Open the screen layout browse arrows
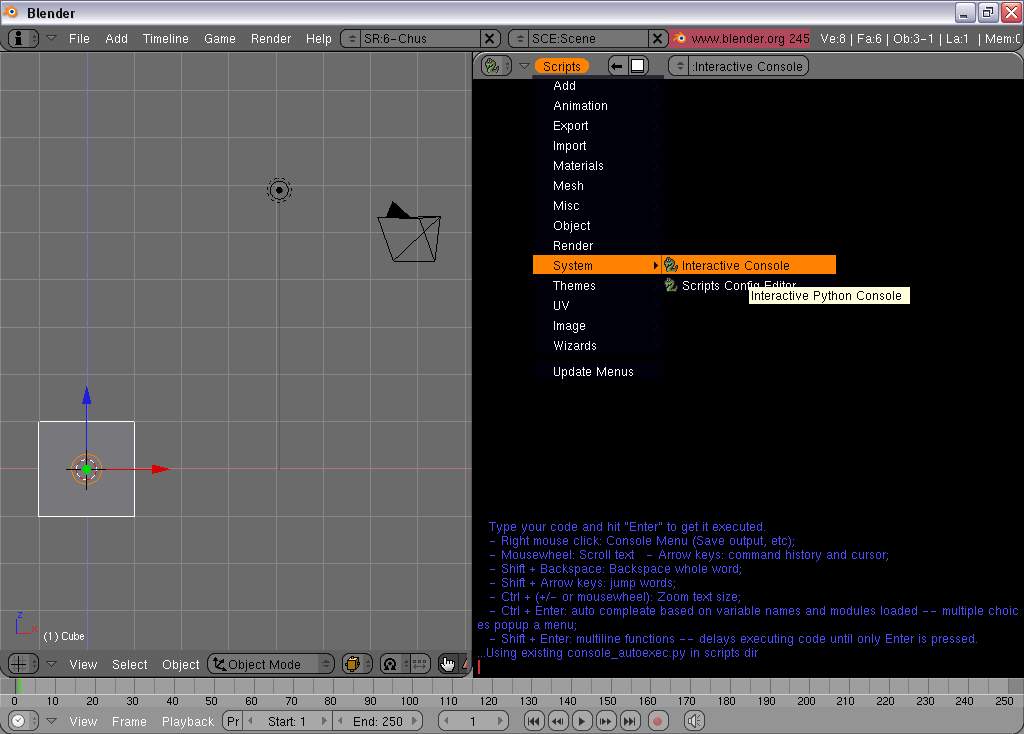Image resolution: width=1024 pixels, height=734 pixels. tap(351, 39)
